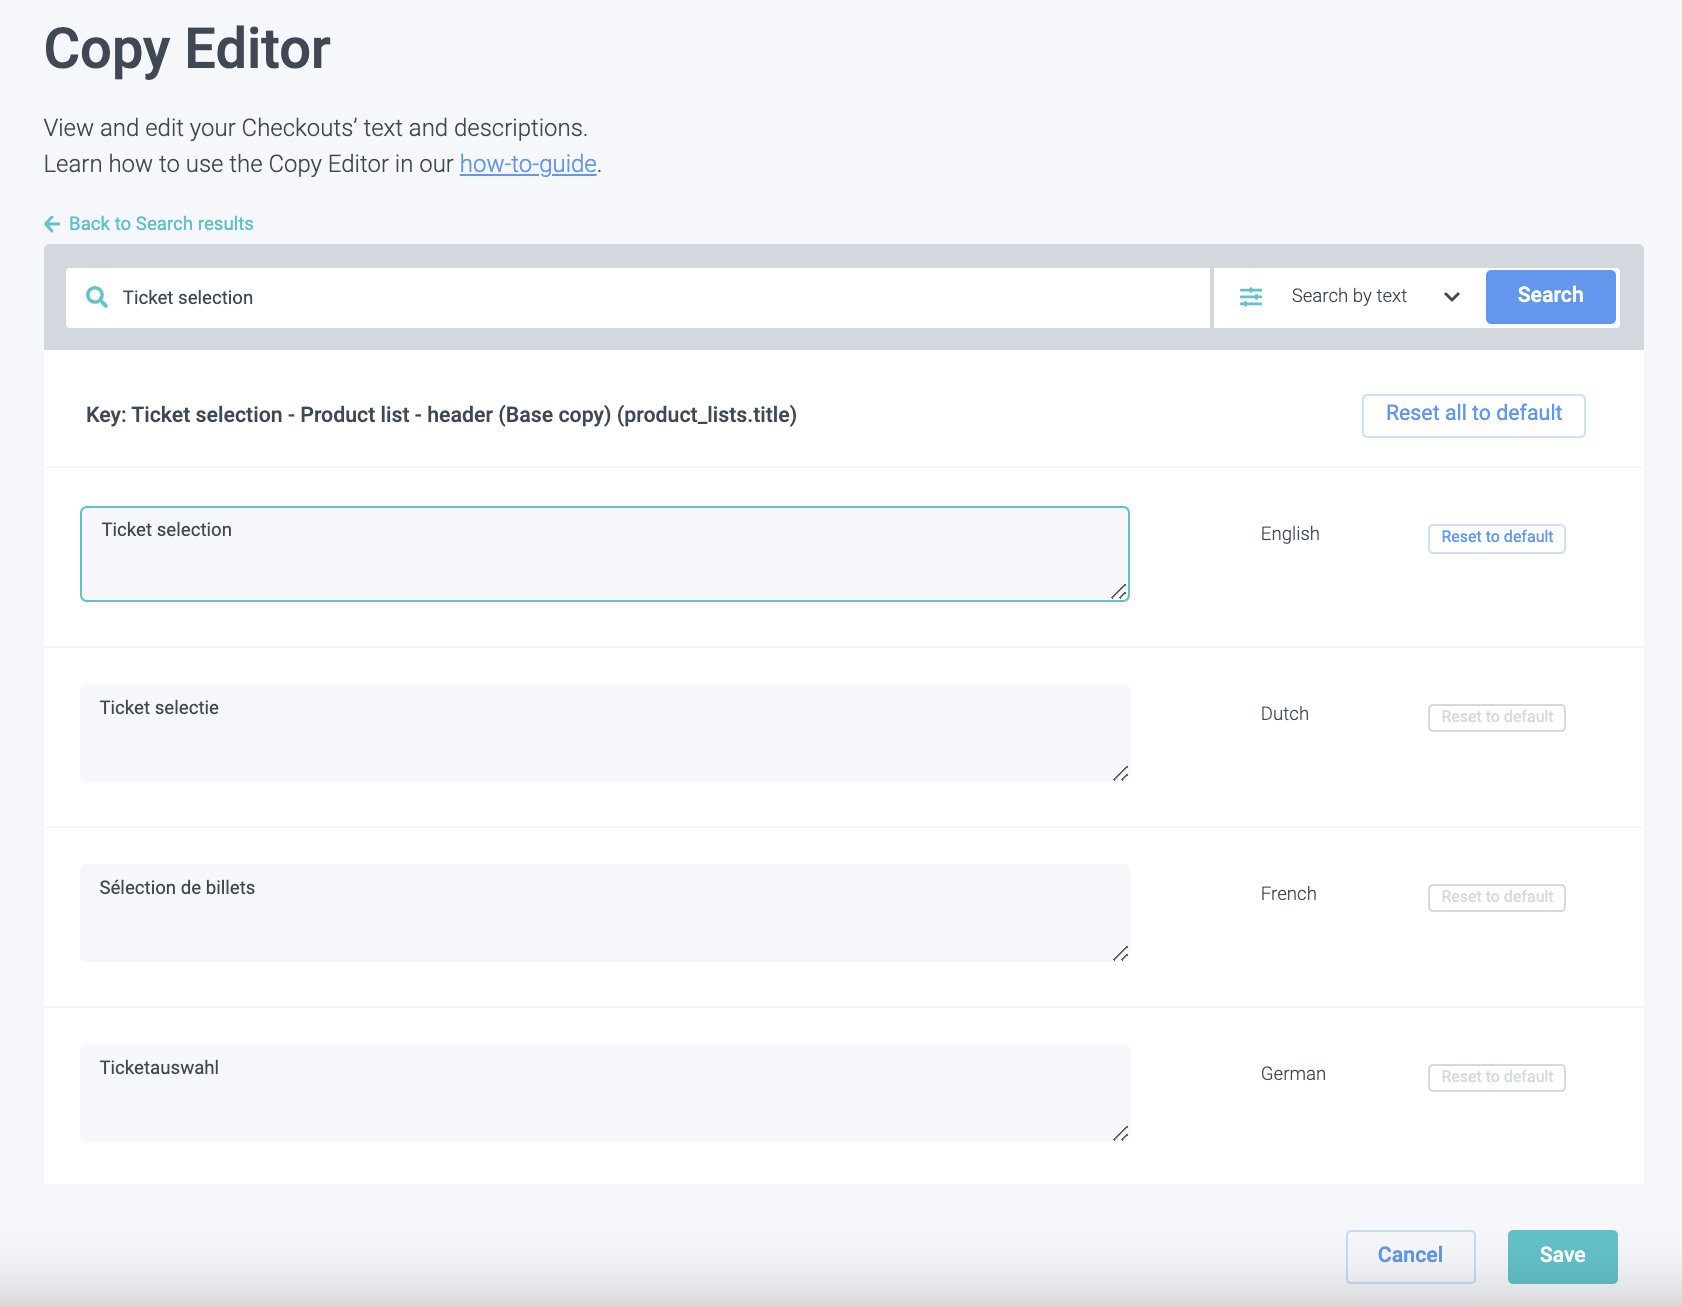Reset the French copy to default

pos(1496,897)
